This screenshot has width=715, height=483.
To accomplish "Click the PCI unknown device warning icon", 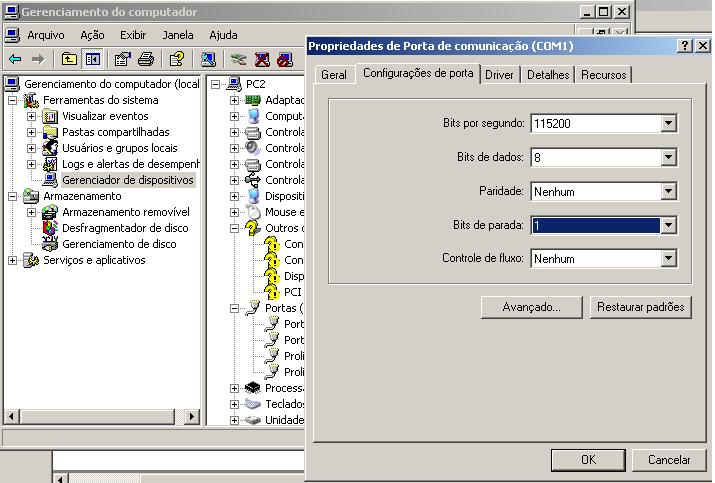I will 272,292.
